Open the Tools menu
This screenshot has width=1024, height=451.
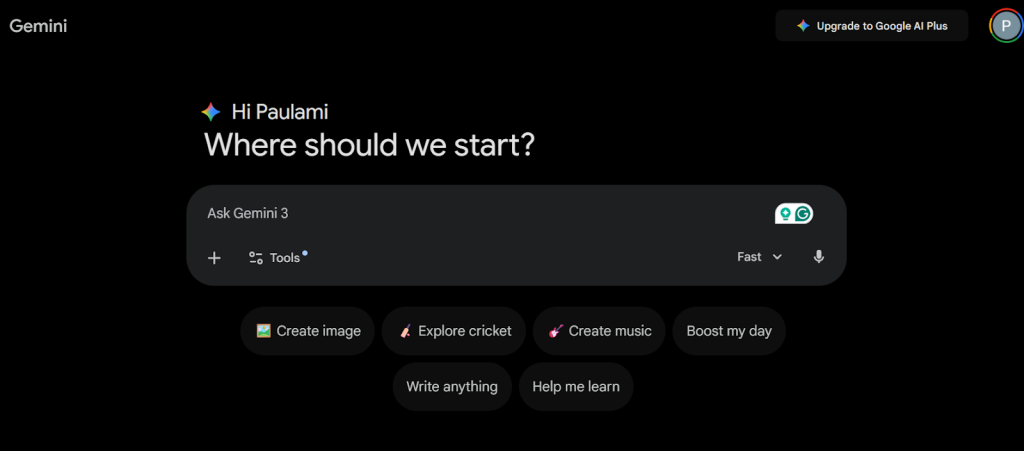tap(276, 258)
